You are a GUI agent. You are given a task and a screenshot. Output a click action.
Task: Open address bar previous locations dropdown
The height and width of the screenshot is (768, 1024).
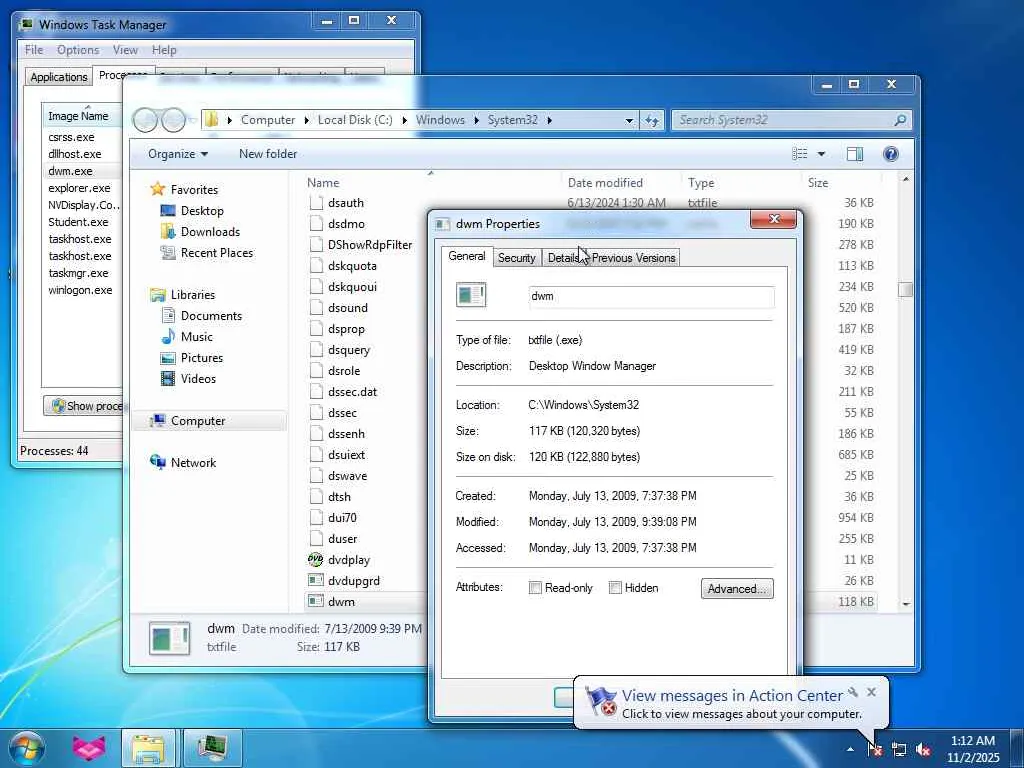click(x=629, y=120)
